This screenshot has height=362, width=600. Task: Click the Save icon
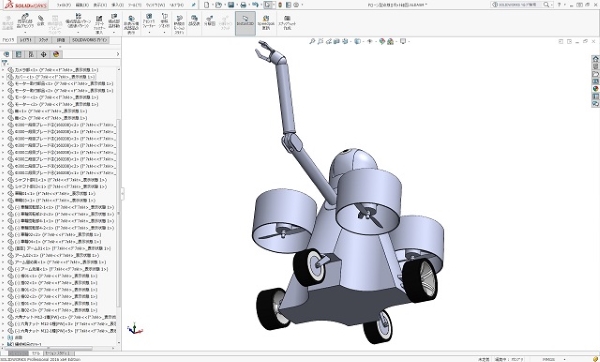pos(231,5)
